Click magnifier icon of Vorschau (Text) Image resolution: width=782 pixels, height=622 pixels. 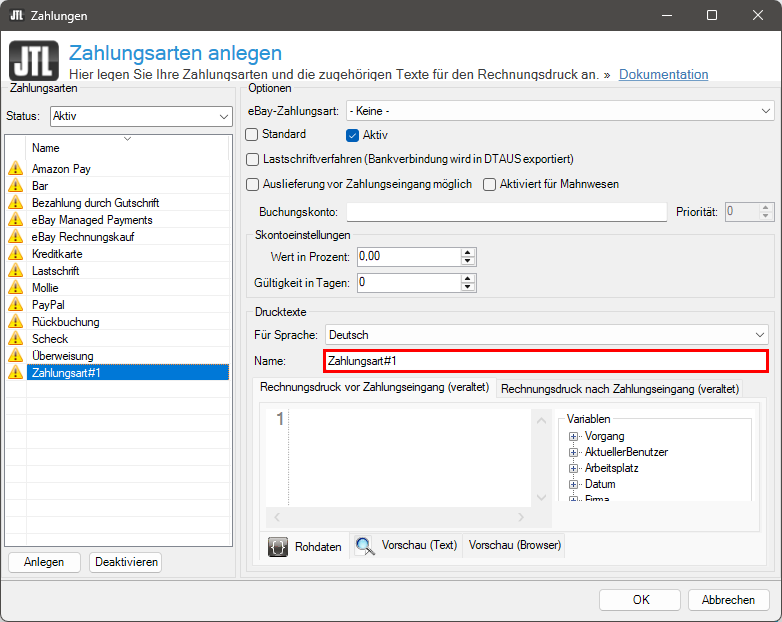coord(365,546)
